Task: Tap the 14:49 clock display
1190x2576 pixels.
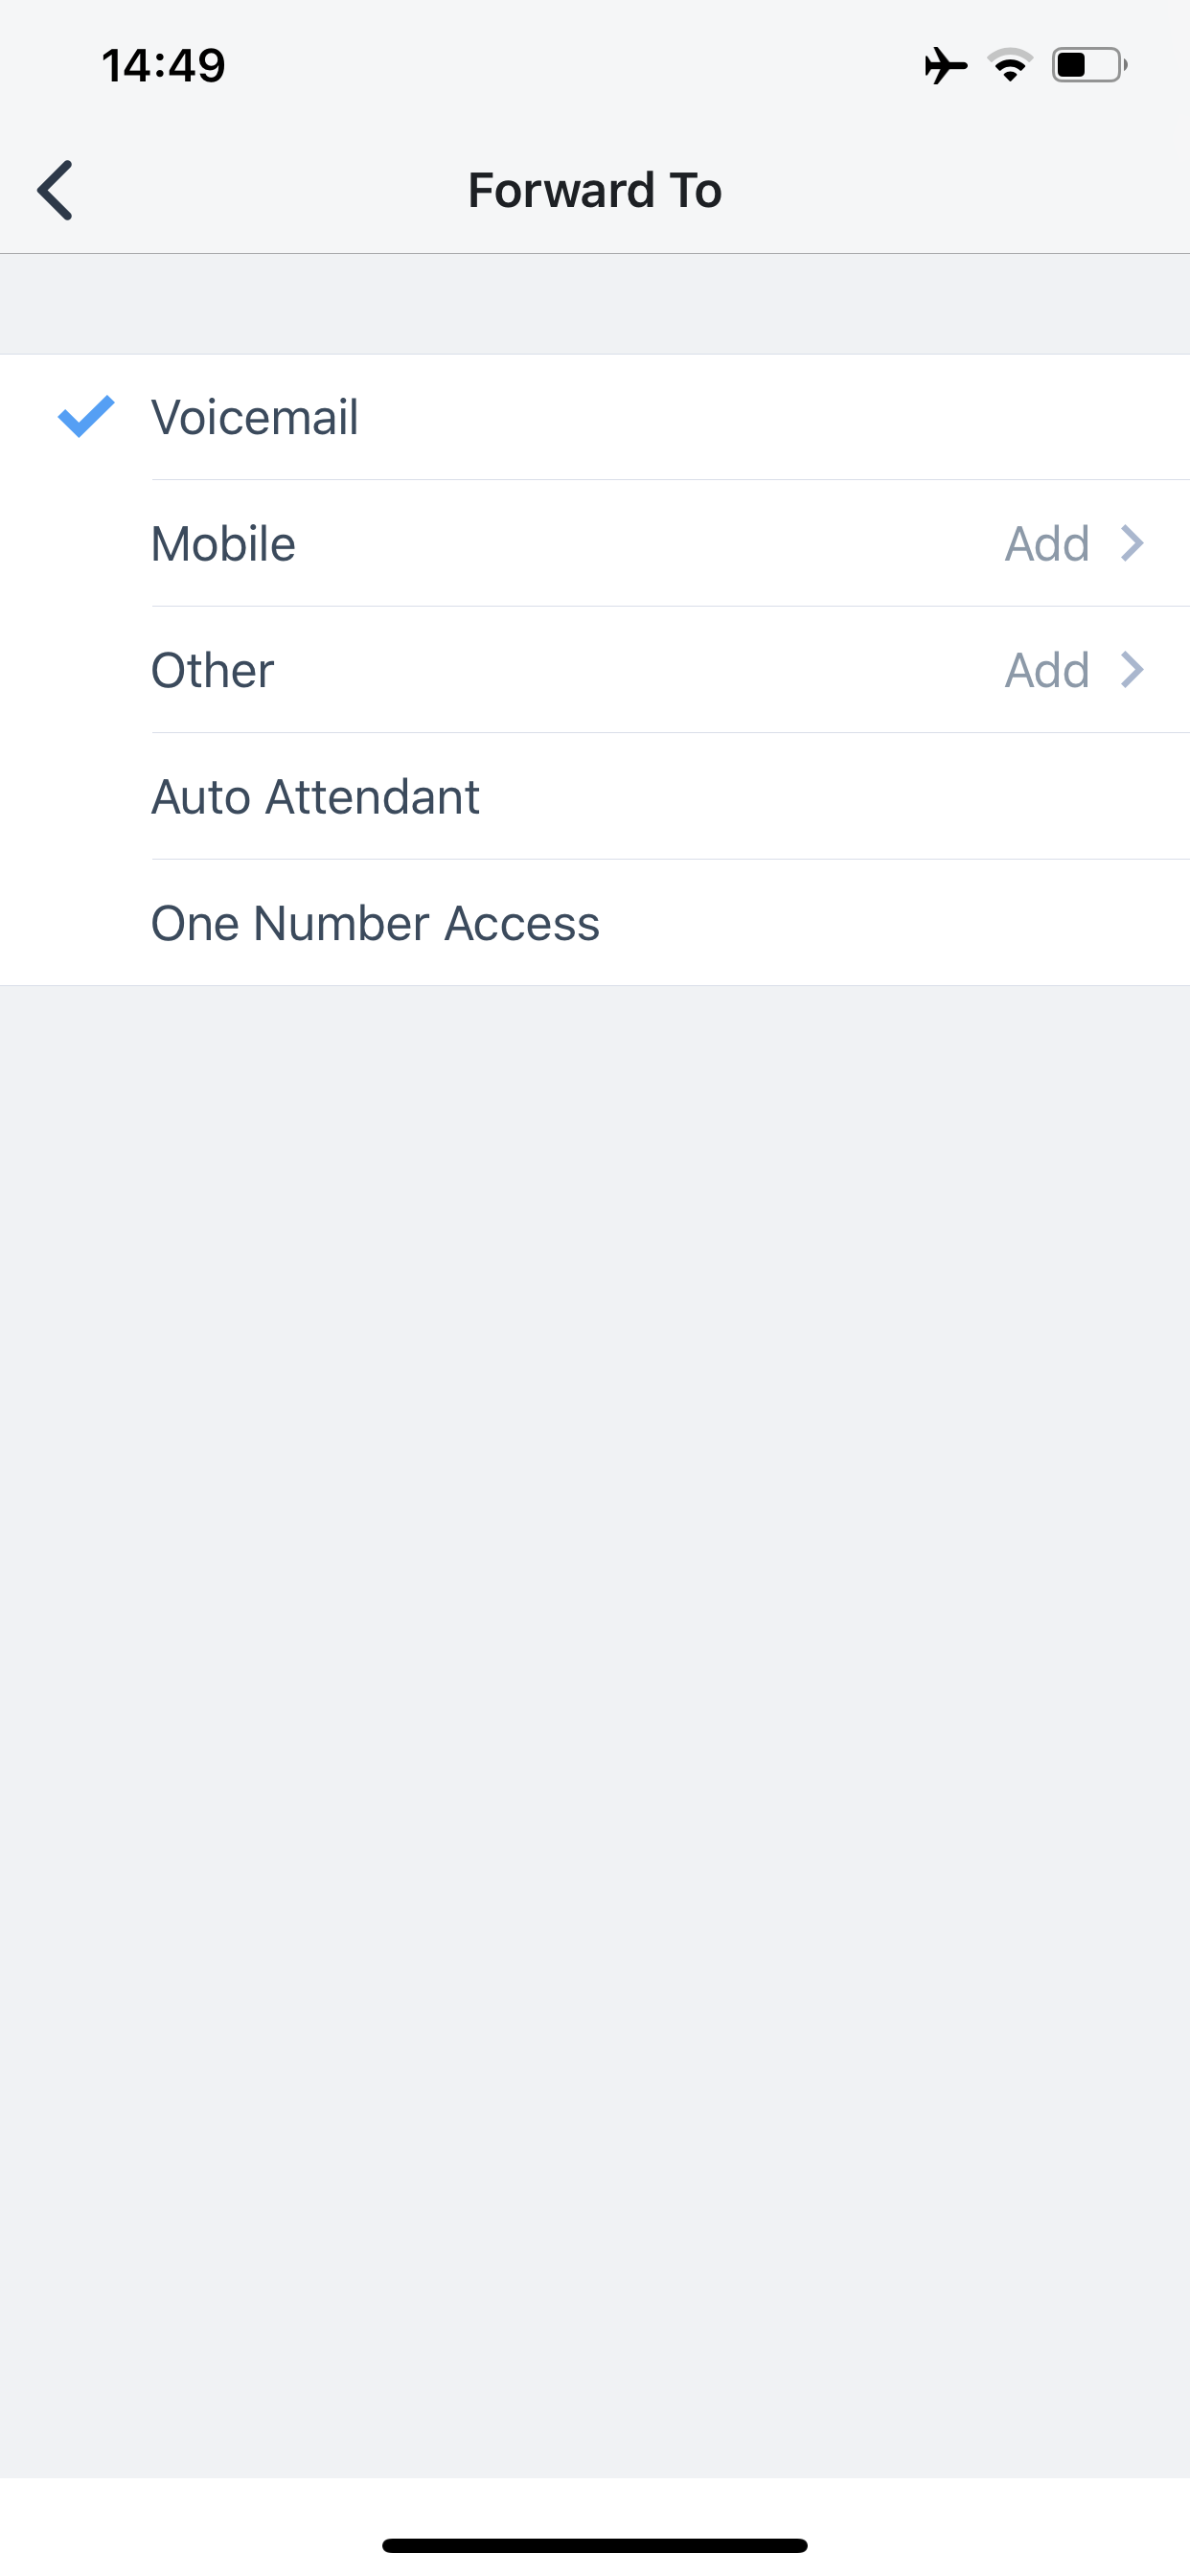Action: point(164,66)
